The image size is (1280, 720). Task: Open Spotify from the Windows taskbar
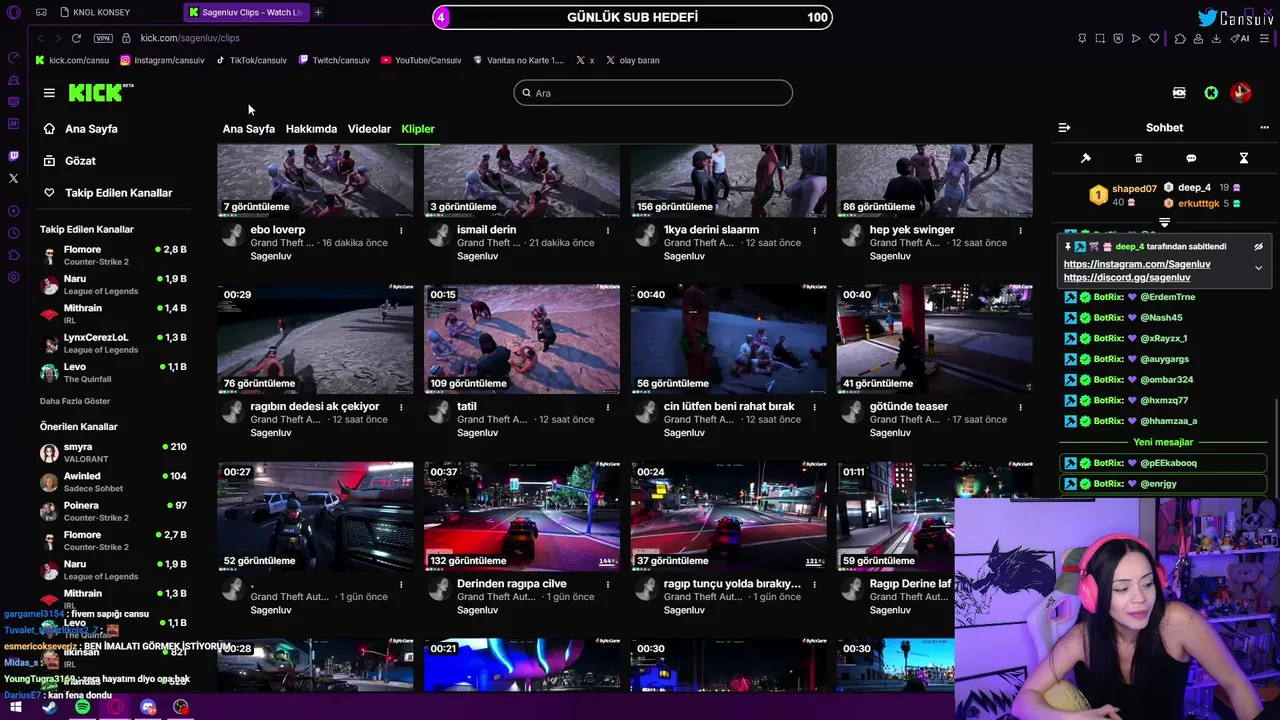point(82,707)
